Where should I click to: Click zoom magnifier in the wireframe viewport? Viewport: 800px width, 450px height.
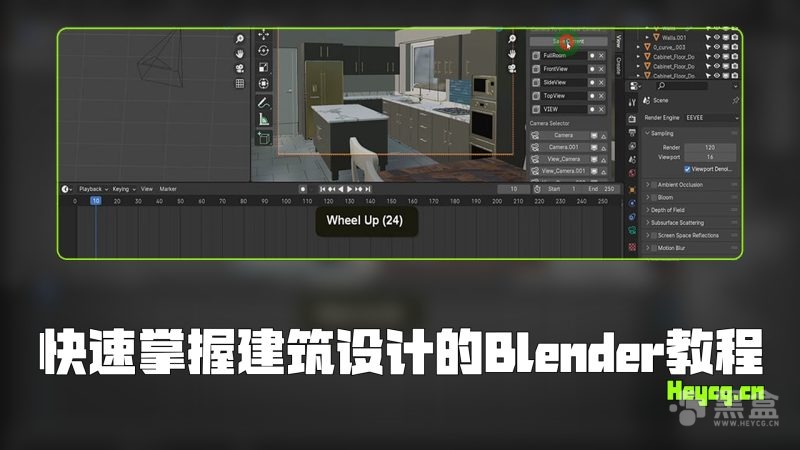coord(239,39)
